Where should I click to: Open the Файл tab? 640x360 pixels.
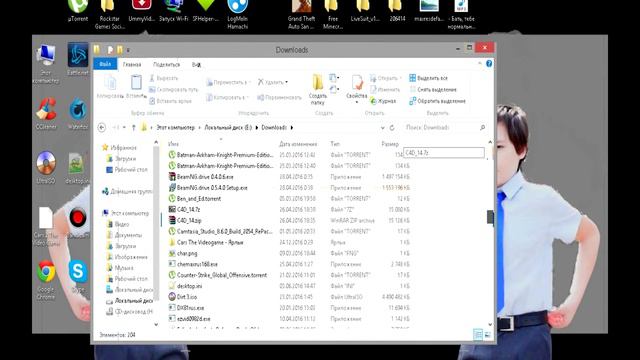105,64
